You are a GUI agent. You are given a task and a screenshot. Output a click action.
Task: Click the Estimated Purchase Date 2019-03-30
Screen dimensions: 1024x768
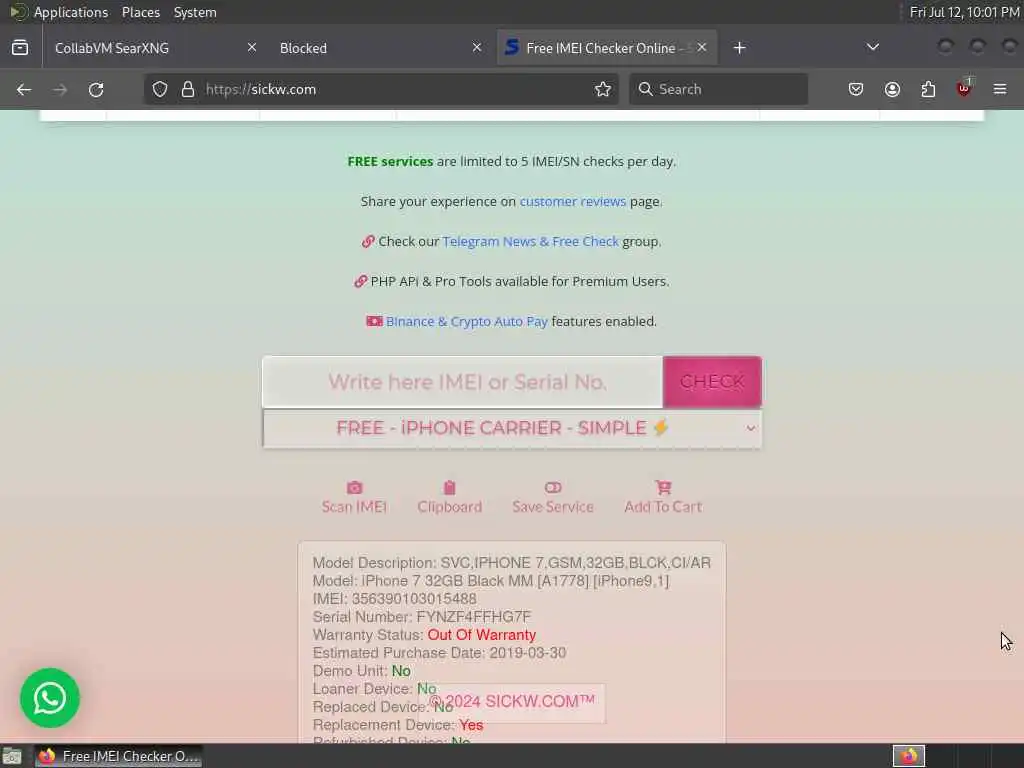point(440,653)
